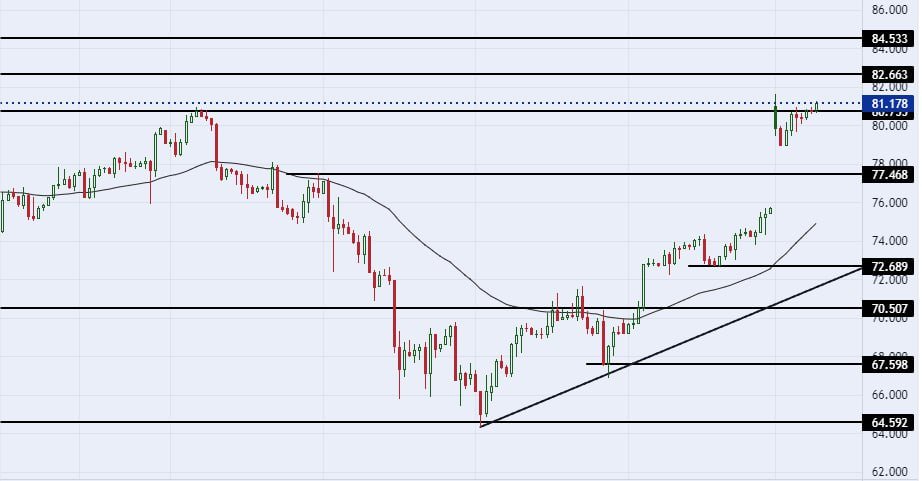
Task: Click the 62.000 price axis tick
Action: tap(889, 471)
